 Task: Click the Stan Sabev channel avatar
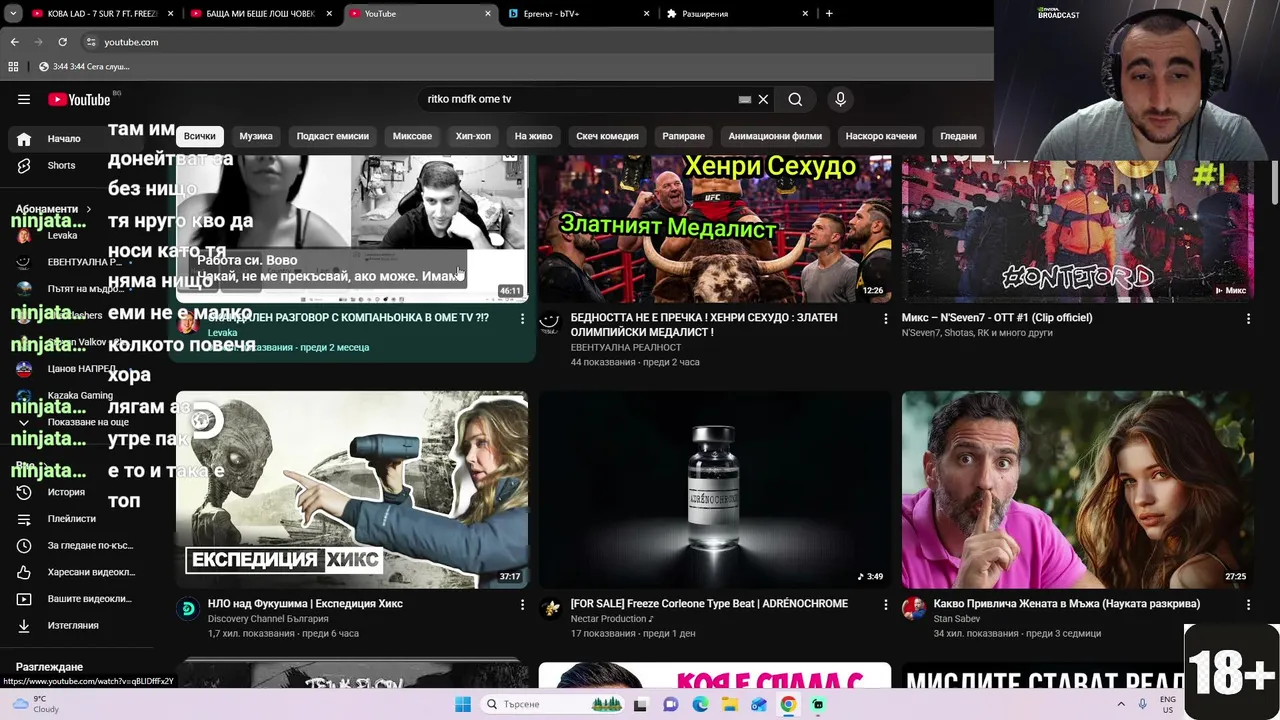(914, 608)
